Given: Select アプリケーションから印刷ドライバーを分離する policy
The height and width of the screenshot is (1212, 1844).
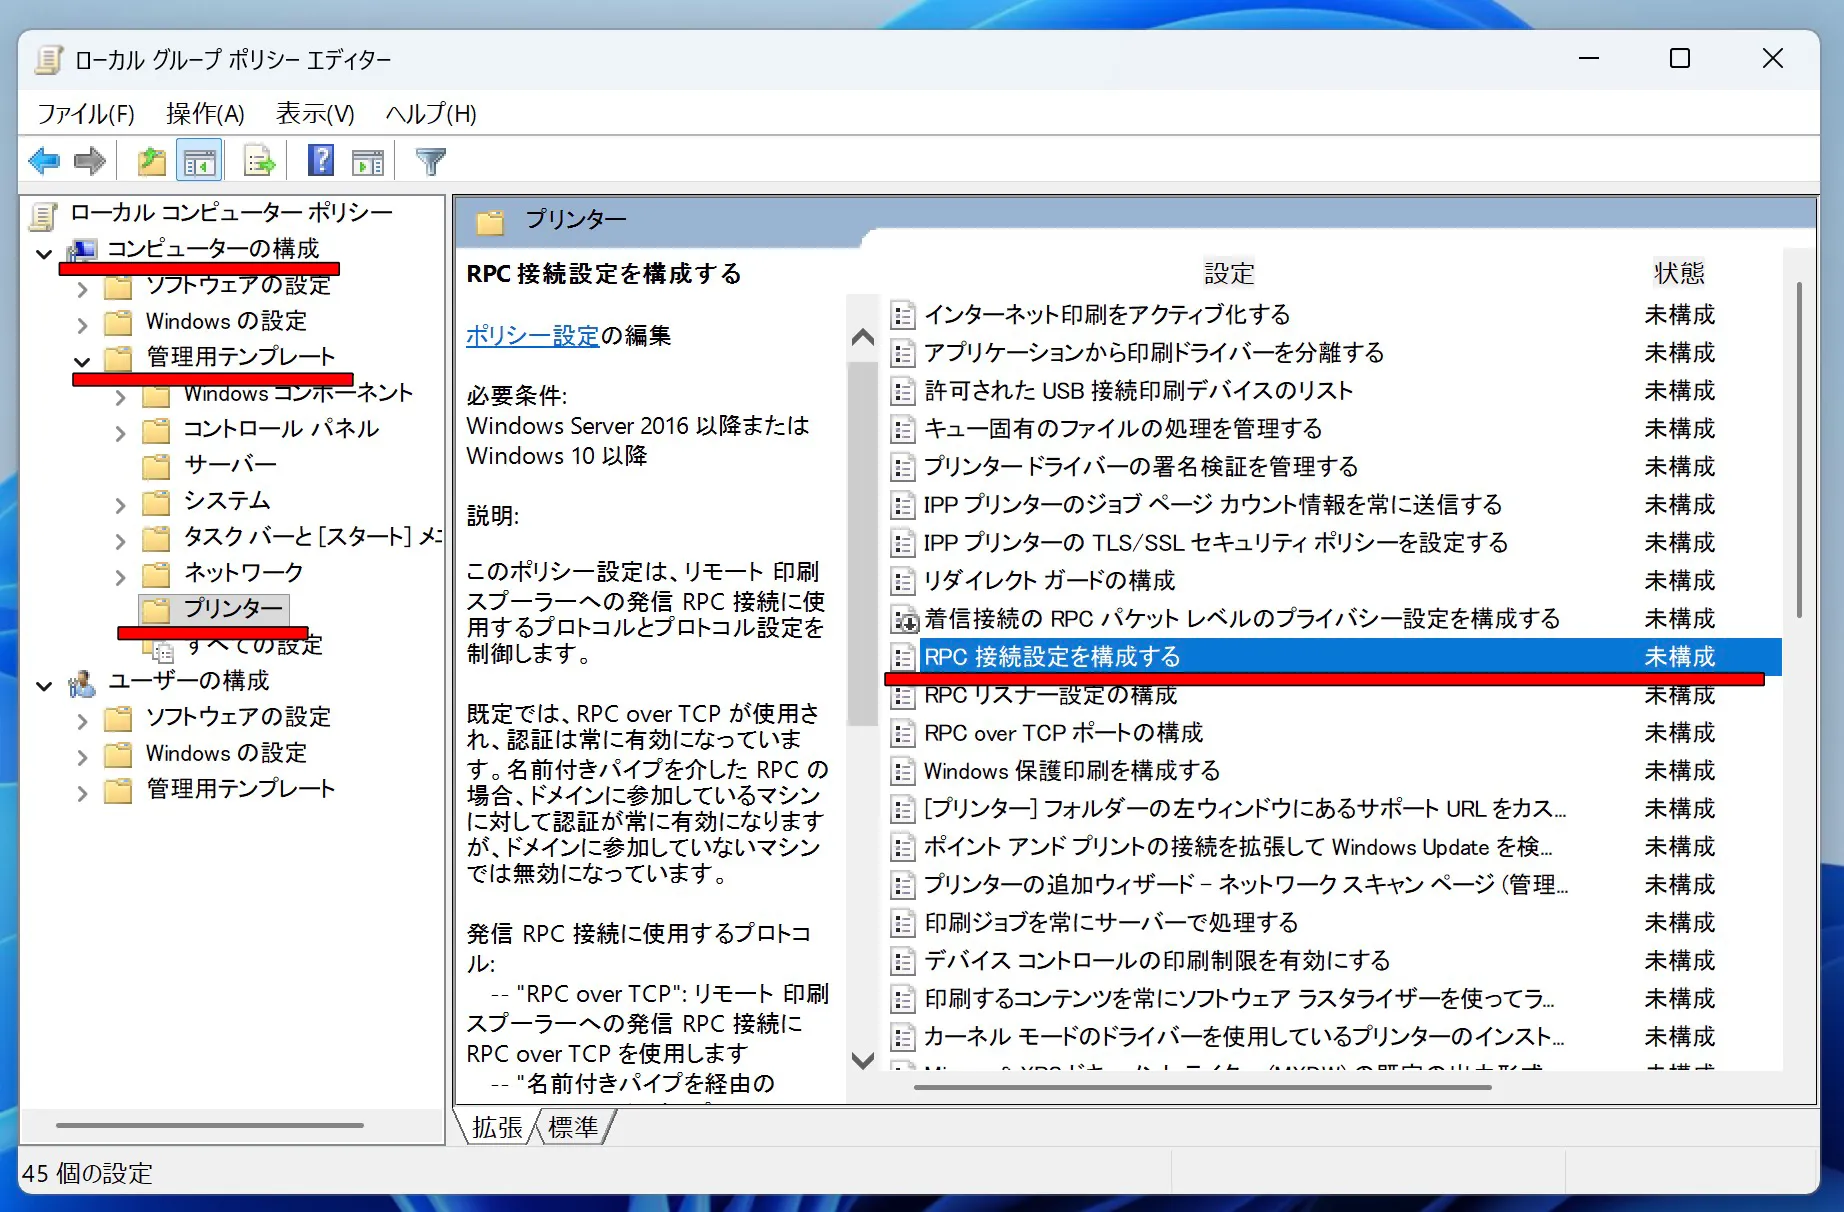Looking at the screenshot, I should (x=1154, y=353).
